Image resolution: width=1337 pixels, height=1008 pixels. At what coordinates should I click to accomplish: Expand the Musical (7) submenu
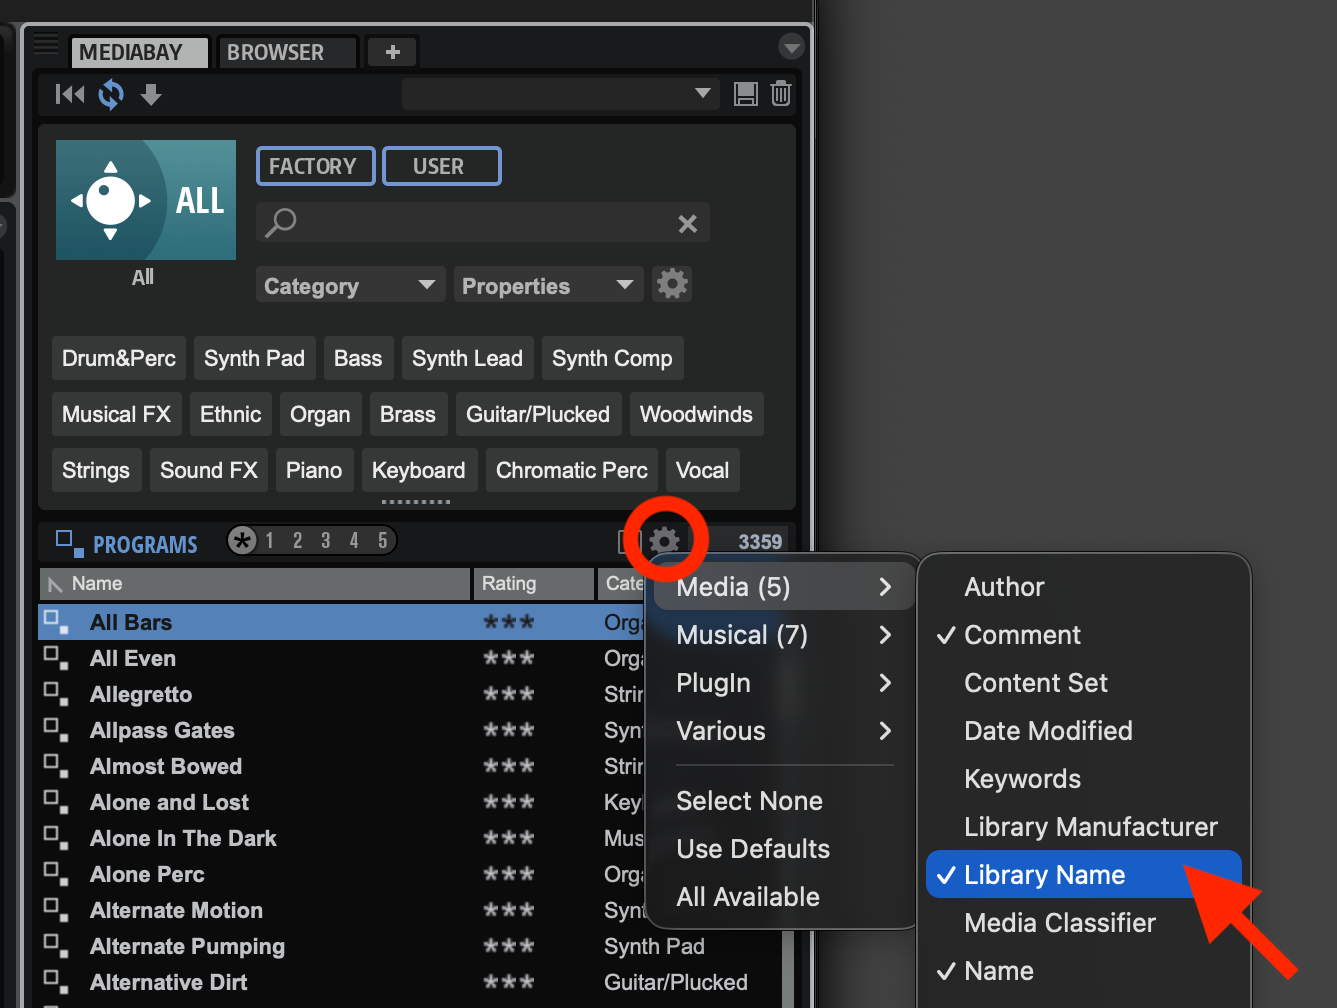784,635
